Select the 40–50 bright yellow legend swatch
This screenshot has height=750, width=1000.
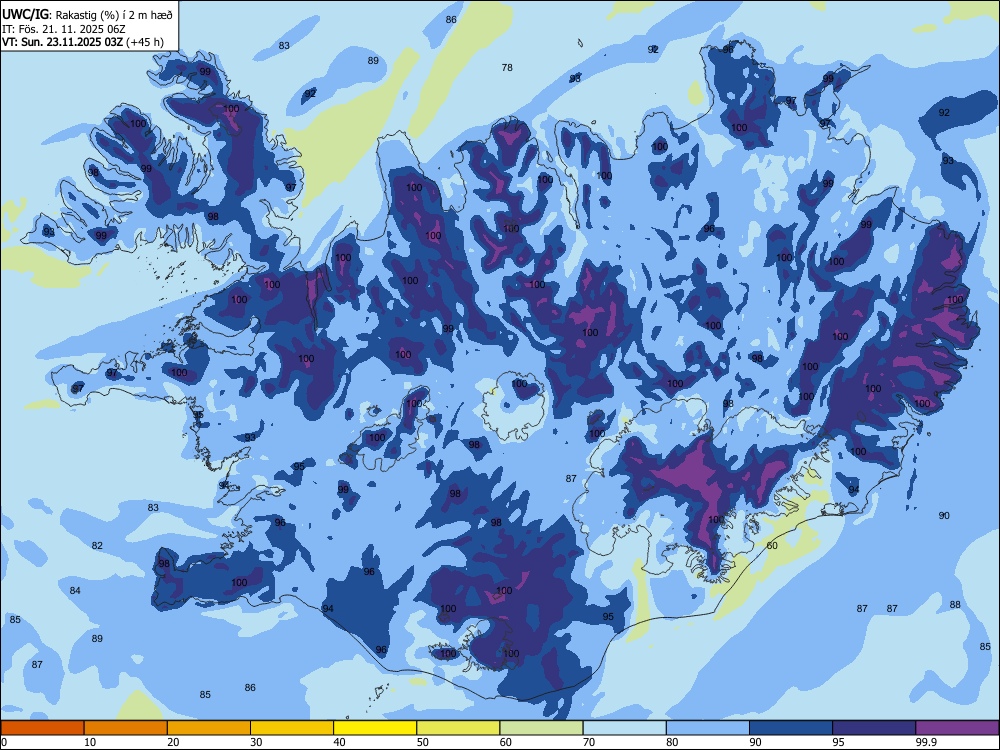(375, 728)
